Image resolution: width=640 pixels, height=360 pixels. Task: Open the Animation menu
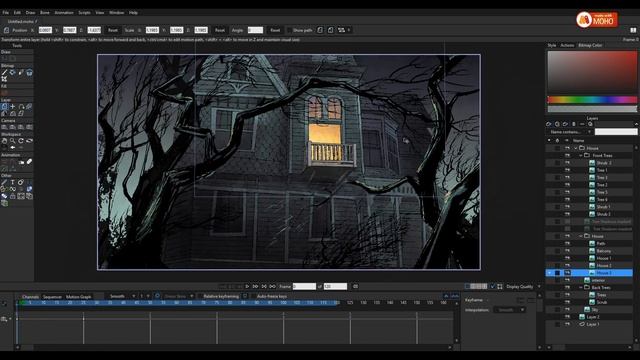[64, 13]
